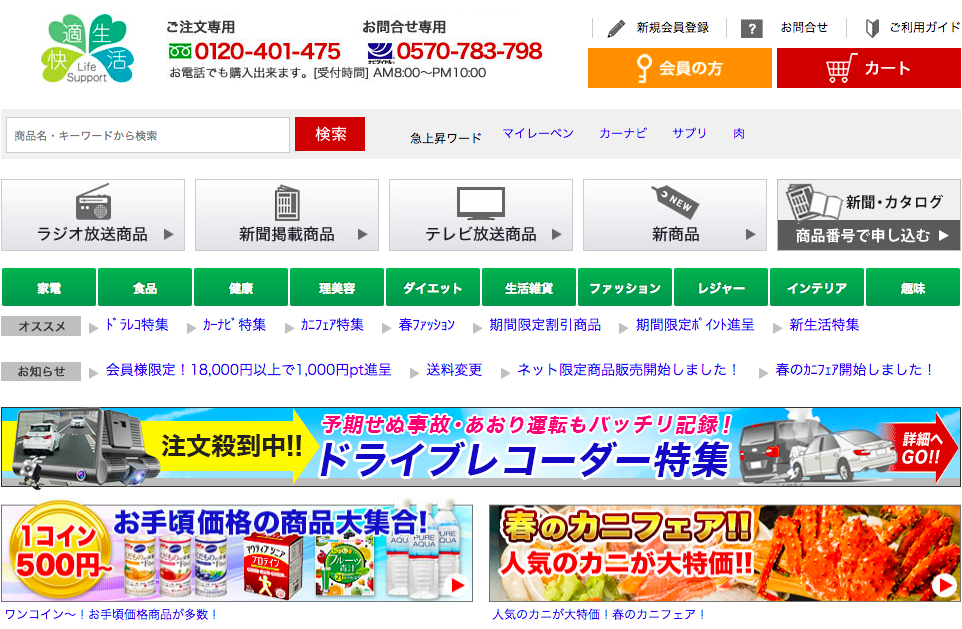Click the beginner mark icon for ご利用ガイド
962x629 pixels.
coord(872,28)
